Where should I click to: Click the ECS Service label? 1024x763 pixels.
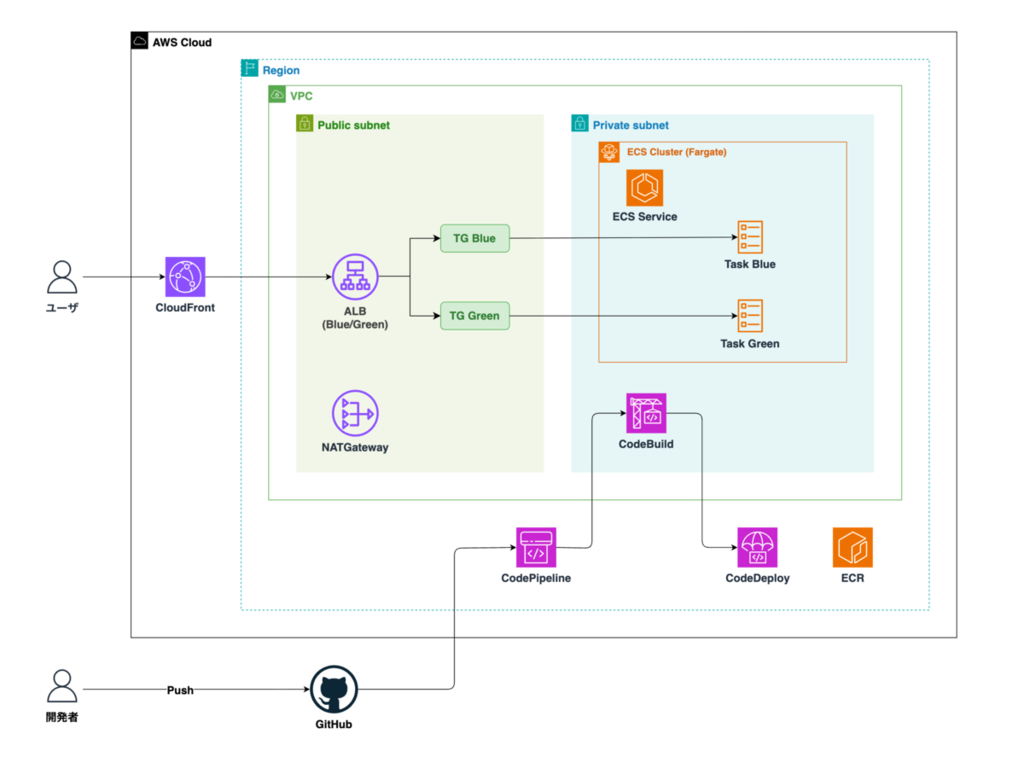click(645, 217)
